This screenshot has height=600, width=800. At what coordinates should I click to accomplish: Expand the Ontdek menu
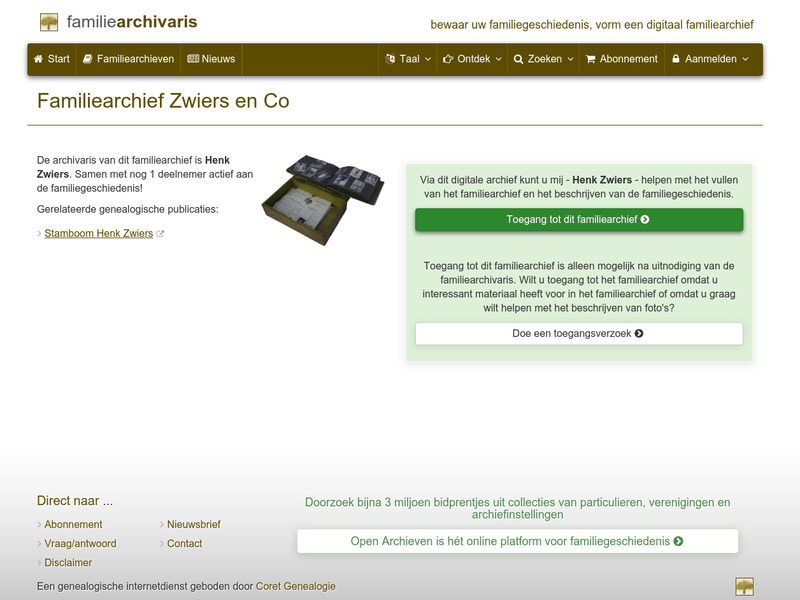[470, 59]
